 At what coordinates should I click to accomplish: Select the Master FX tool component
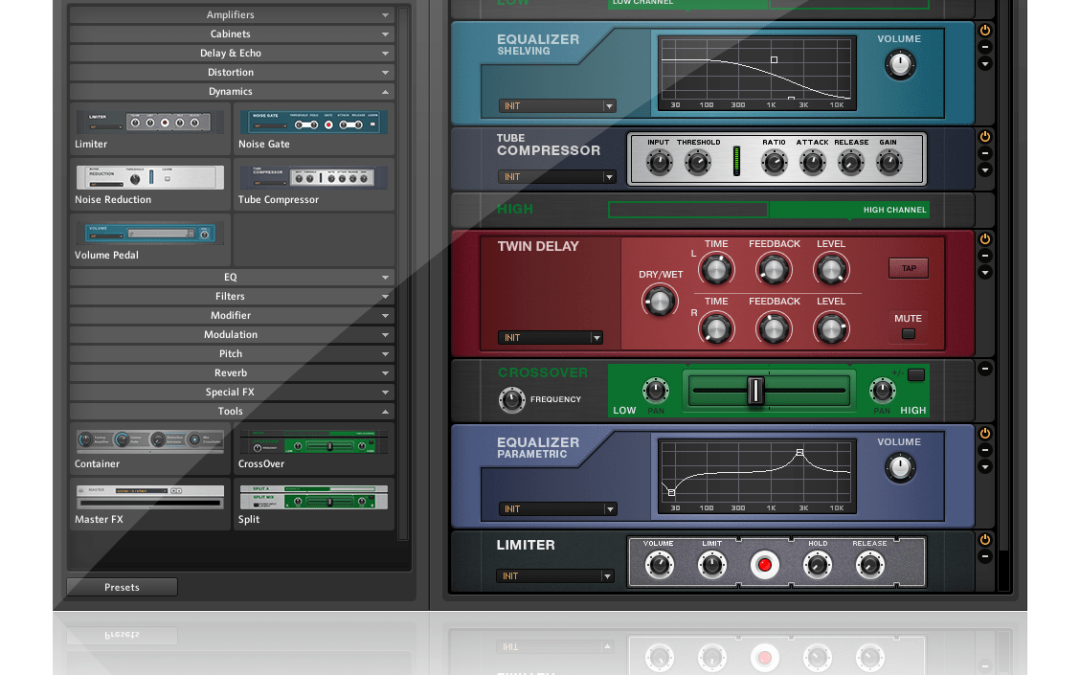pyautogui.click(x=149, y=497)
